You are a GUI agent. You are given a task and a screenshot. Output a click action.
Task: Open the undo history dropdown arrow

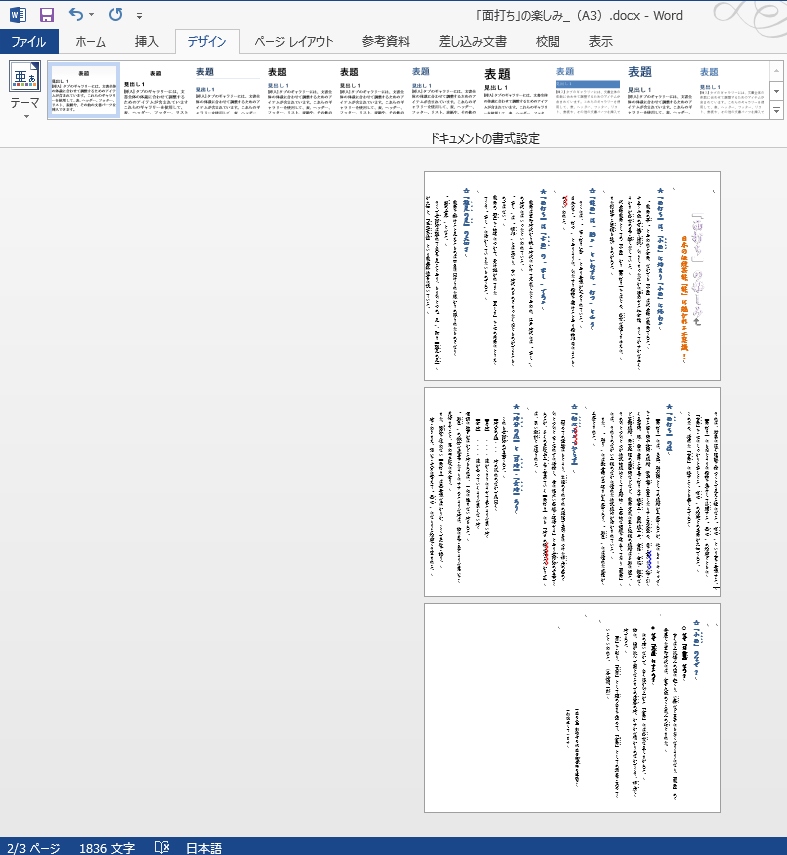click(91, 15)
